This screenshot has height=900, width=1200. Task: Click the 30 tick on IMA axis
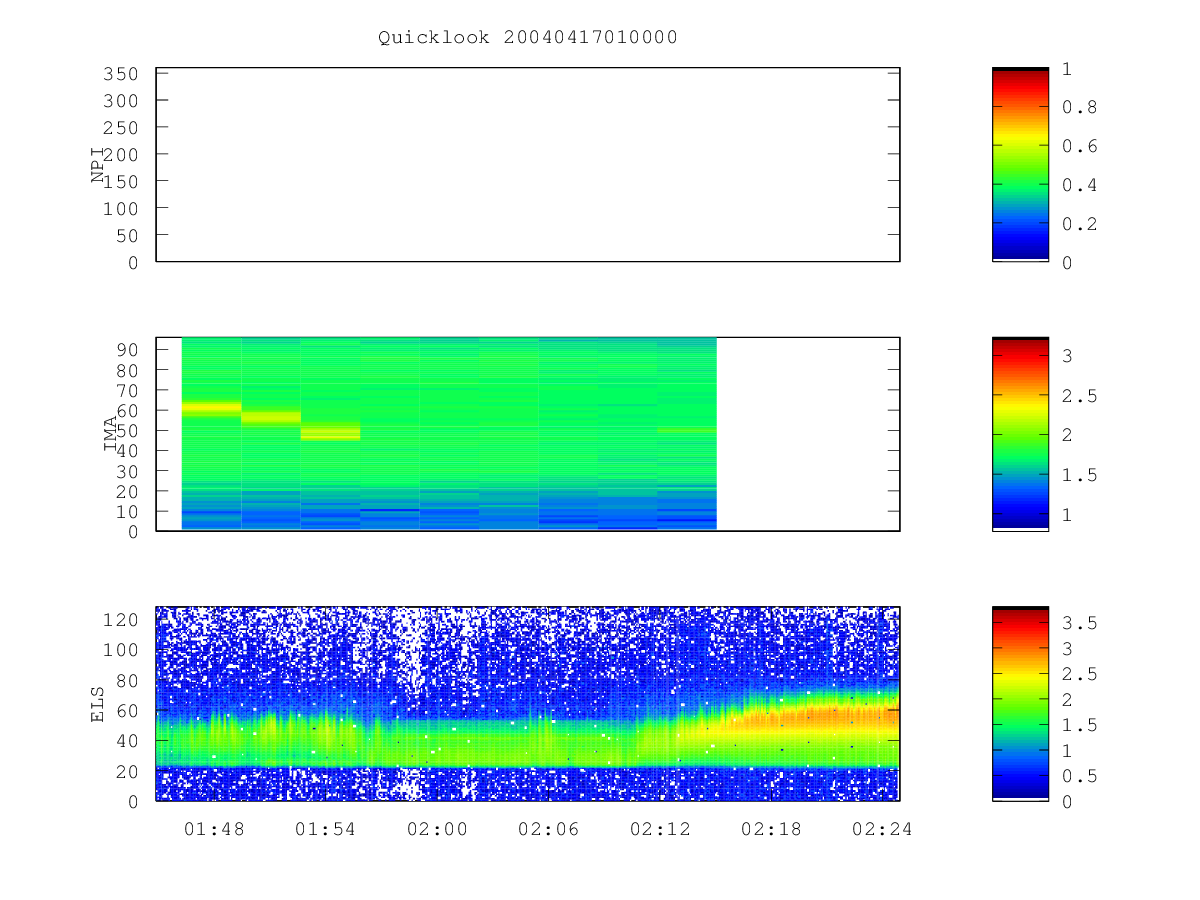pos(126,471)
